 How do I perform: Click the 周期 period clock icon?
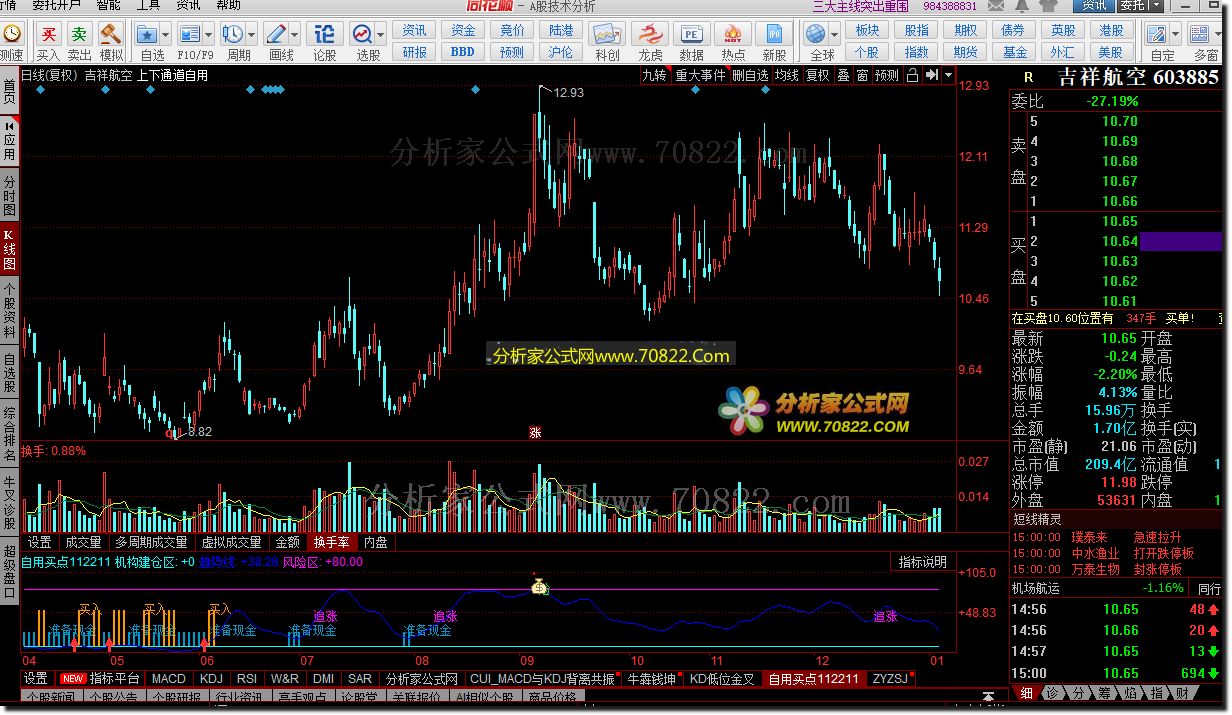click(x=232, y=35)
